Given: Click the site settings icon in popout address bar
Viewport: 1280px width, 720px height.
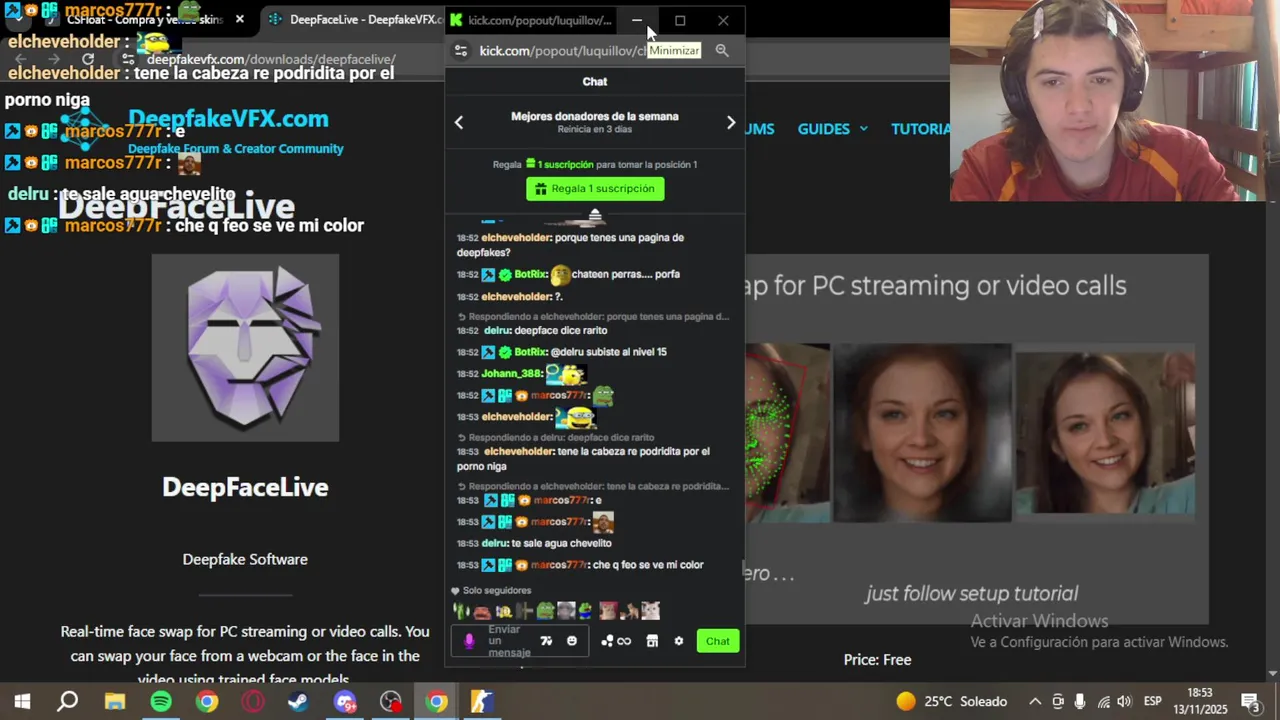Looking at the screenshot, I should point(461,50).
